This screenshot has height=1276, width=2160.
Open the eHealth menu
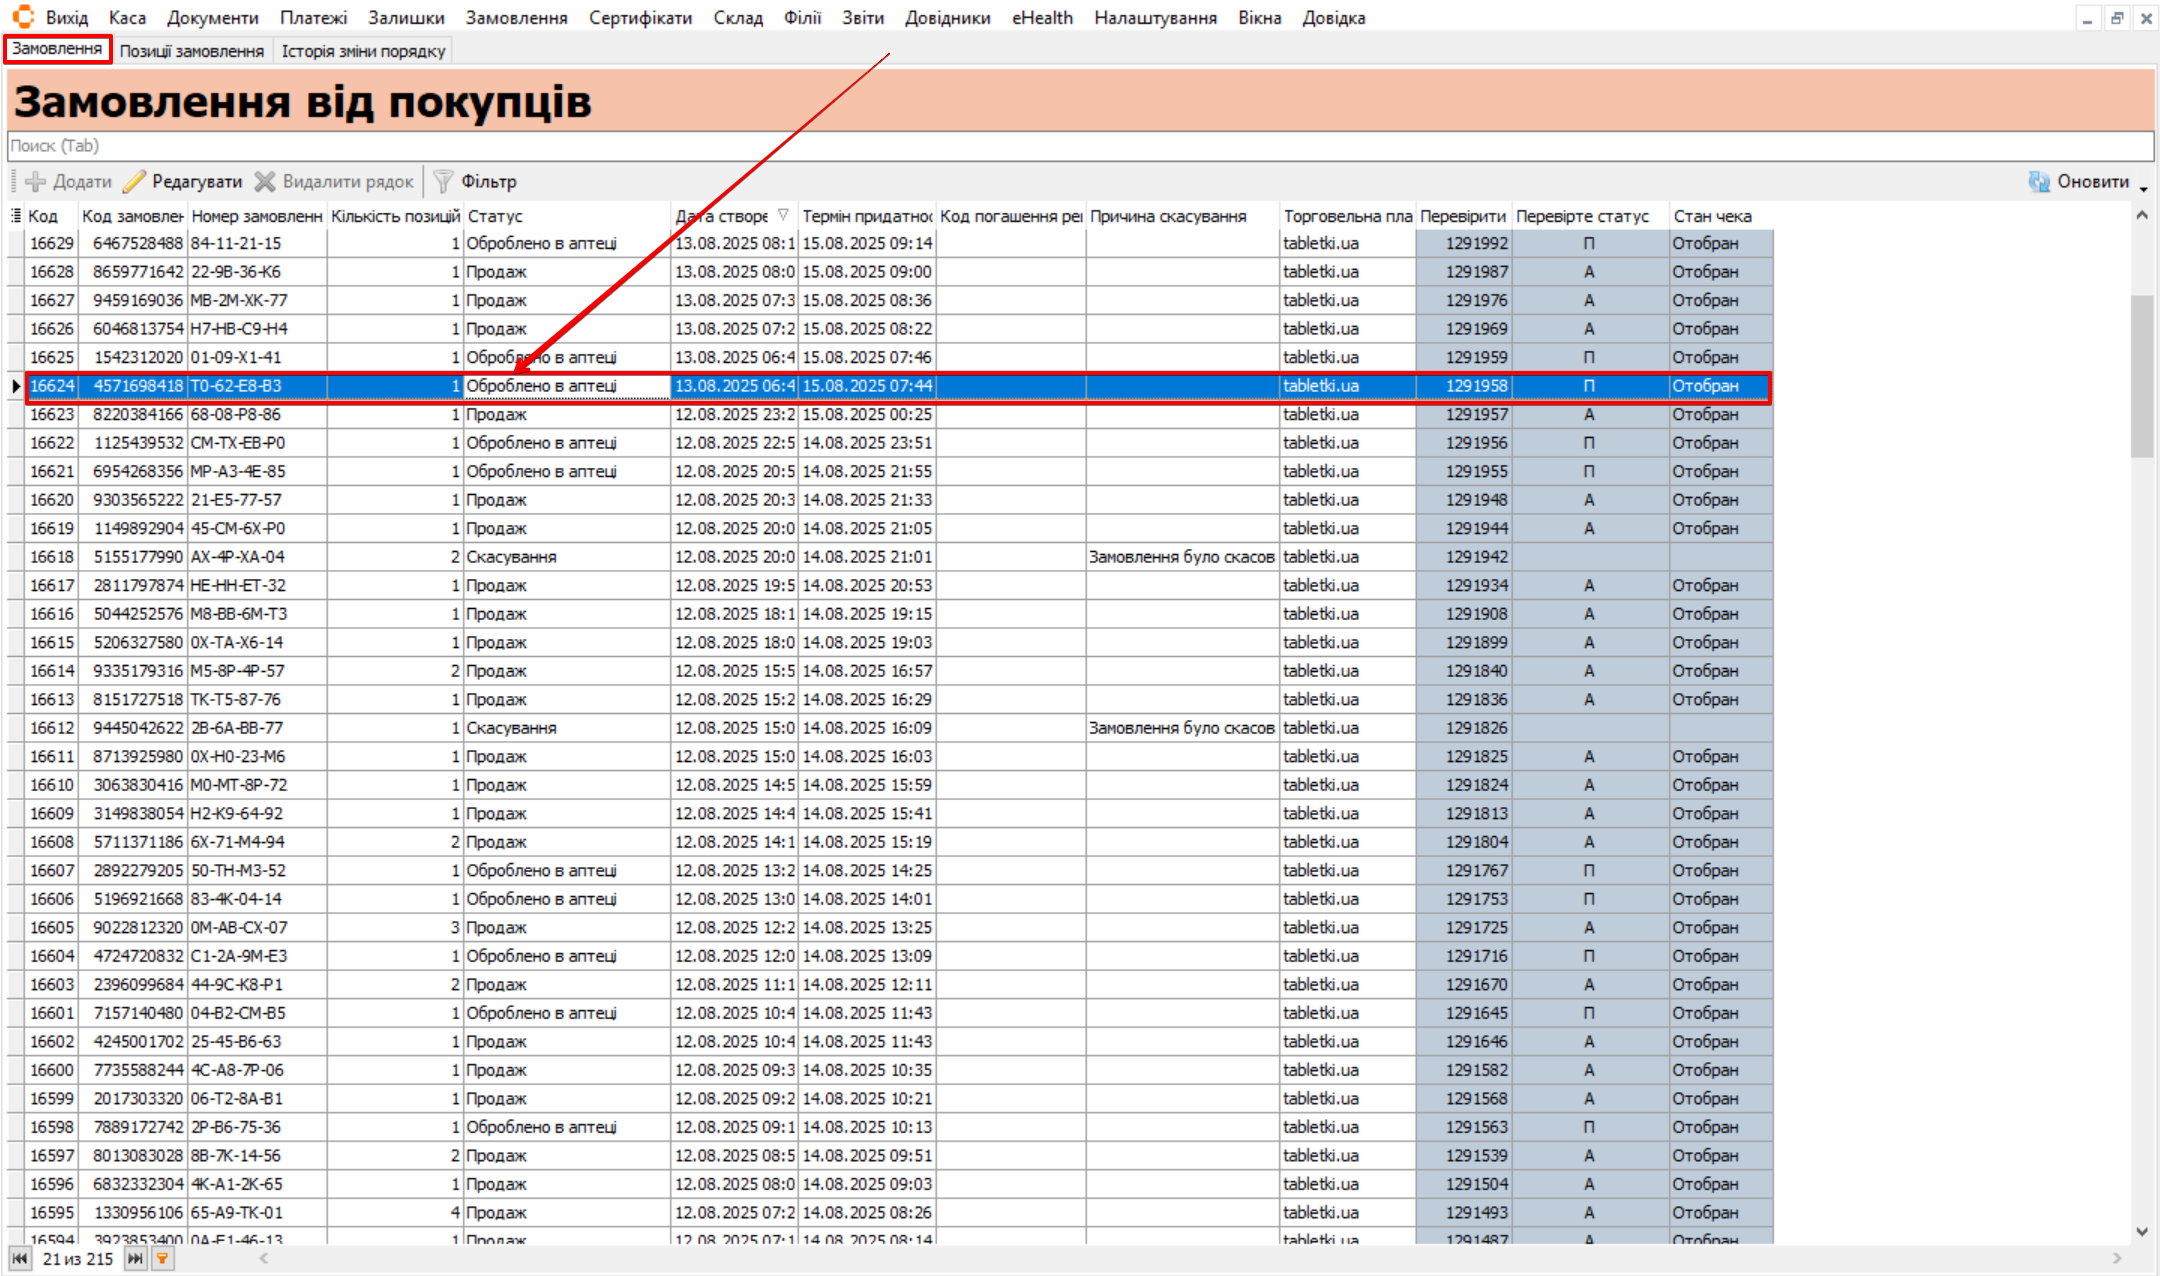1042,18
